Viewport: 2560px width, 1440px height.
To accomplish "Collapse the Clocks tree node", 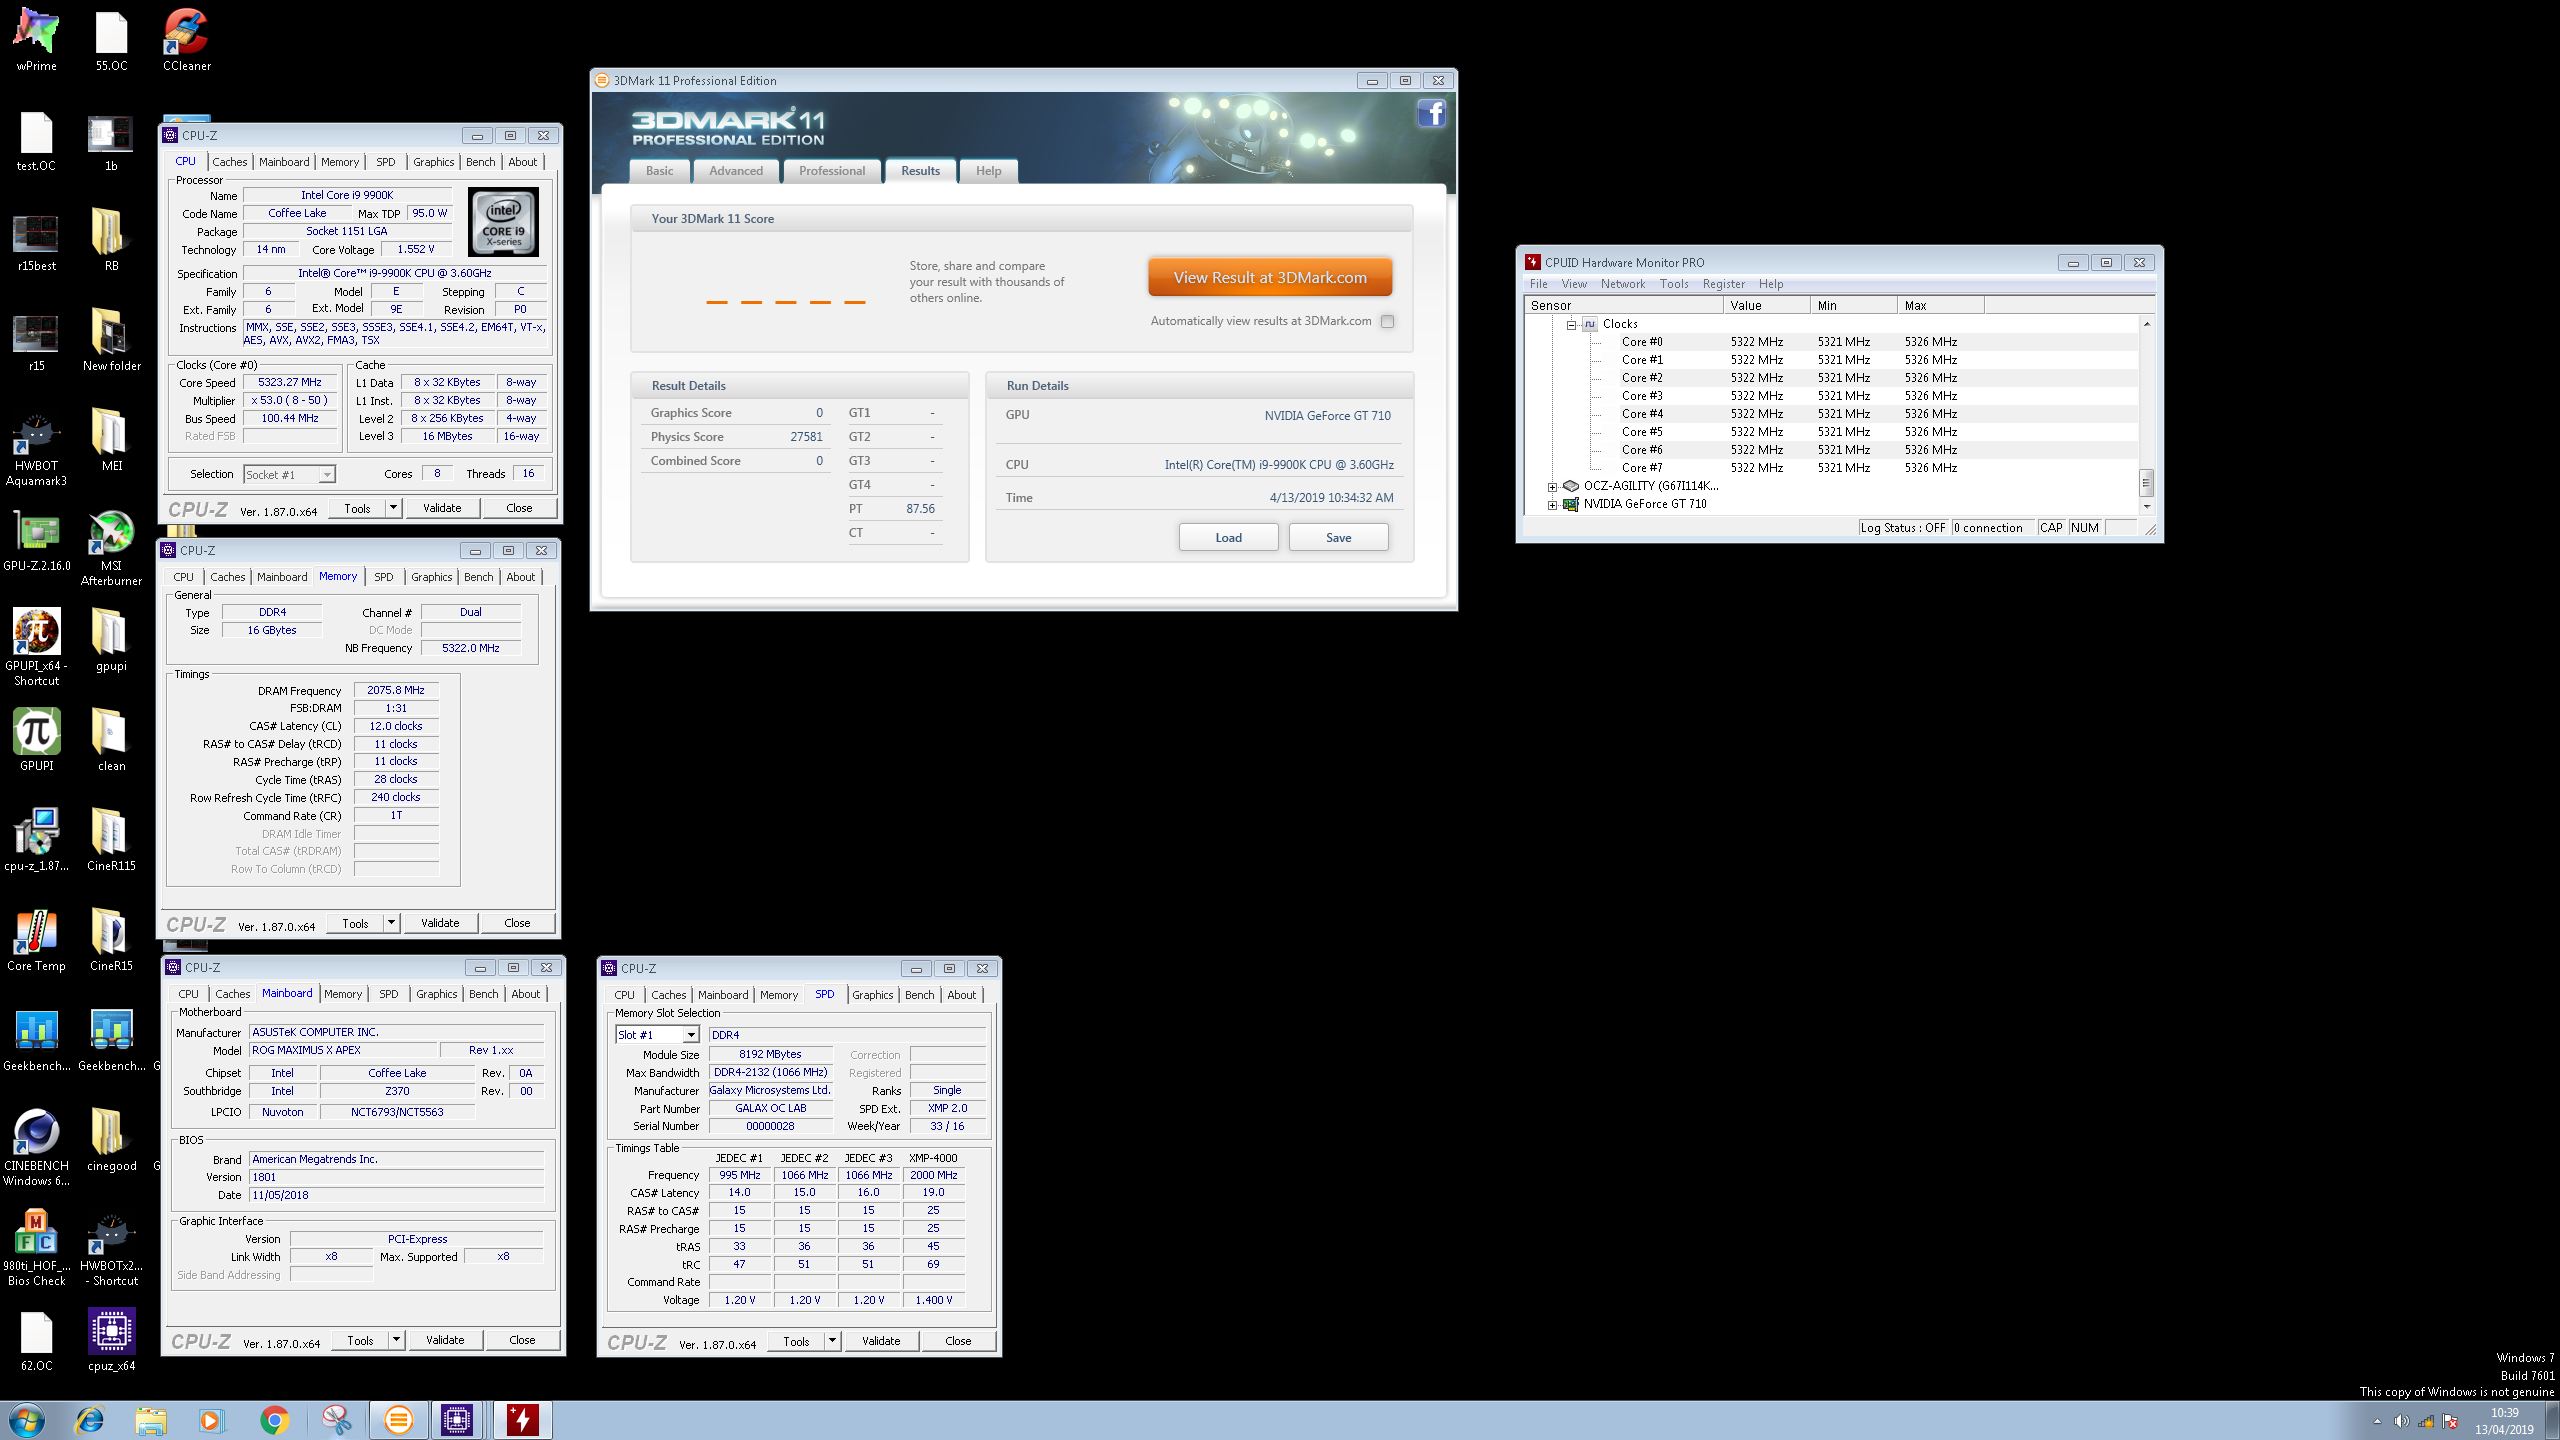I will [x=1571, y=325].
